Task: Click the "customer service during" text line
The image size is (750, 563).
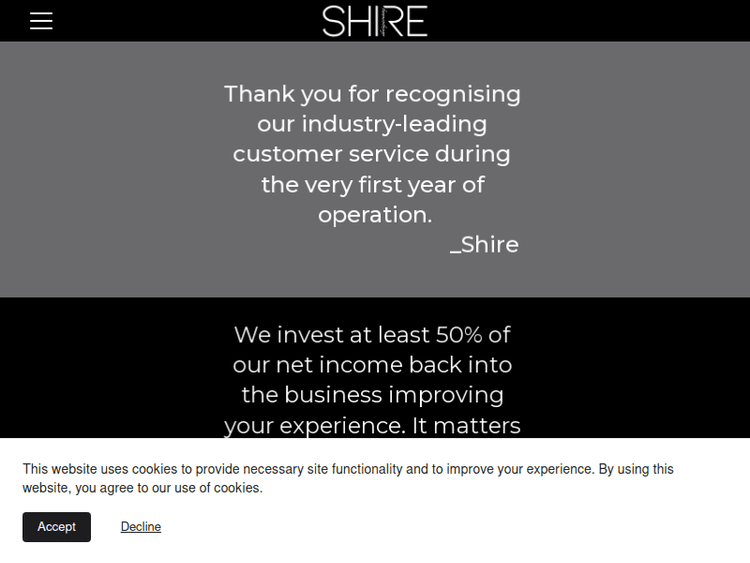Action: 372,154
